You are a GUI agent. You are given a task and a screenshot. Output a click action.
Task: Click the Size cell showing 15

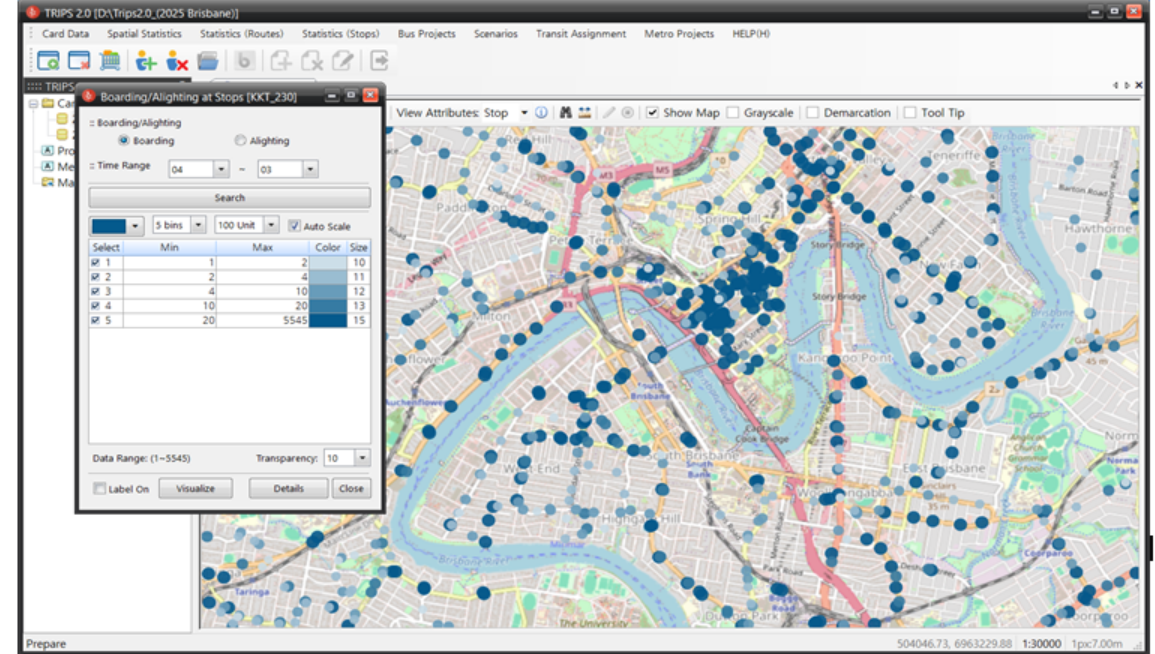pyautogui.click(x=359, y=320)
